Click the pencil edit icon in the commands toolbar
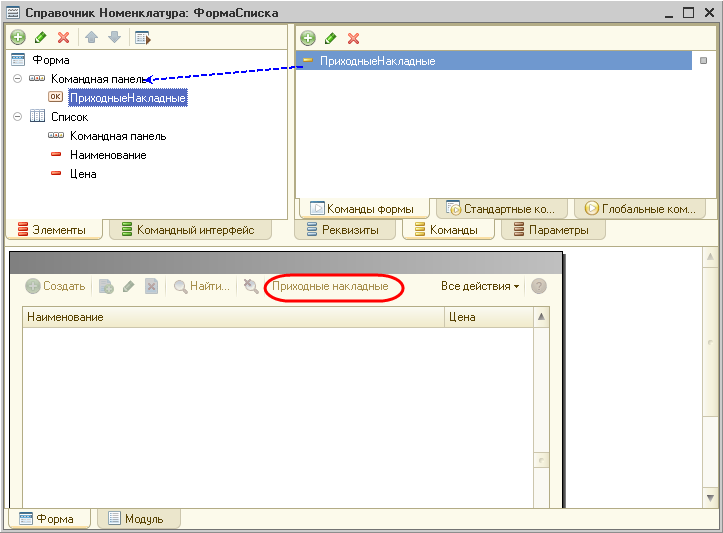723x533 pixels. click(330, 38)
